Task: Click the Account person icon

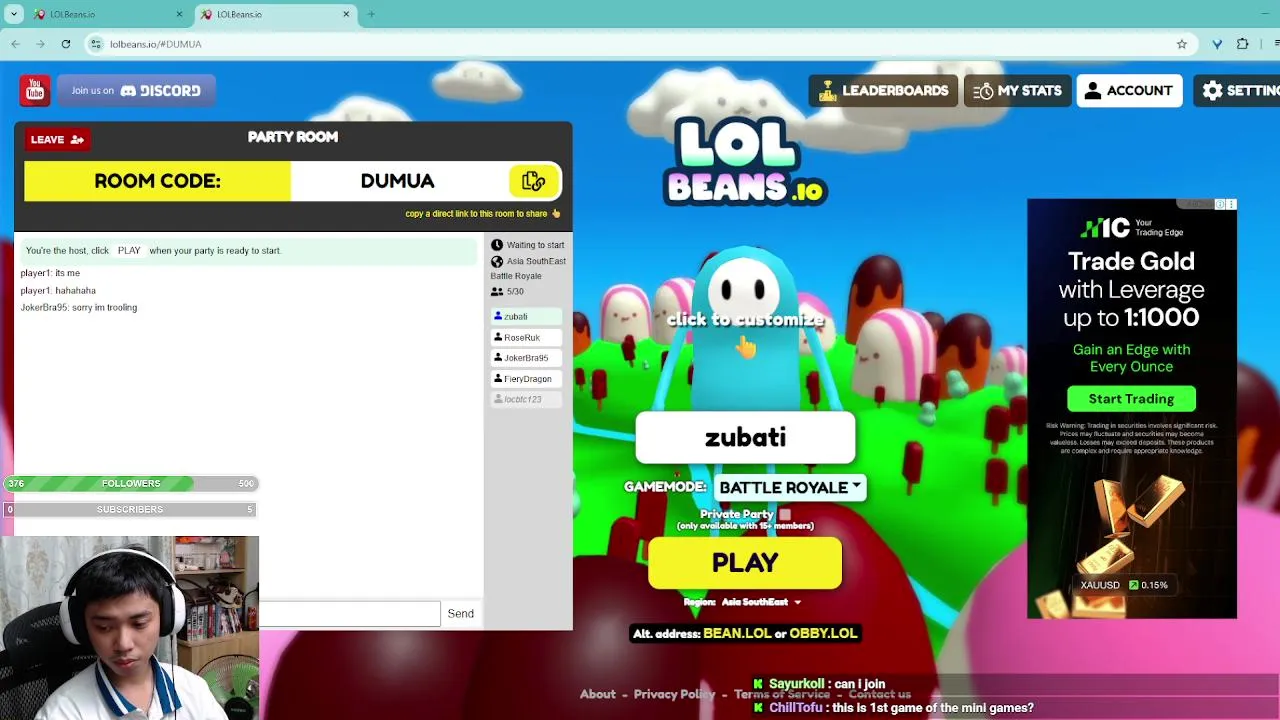Action: pyautogui.click(x=1093, y=91)
